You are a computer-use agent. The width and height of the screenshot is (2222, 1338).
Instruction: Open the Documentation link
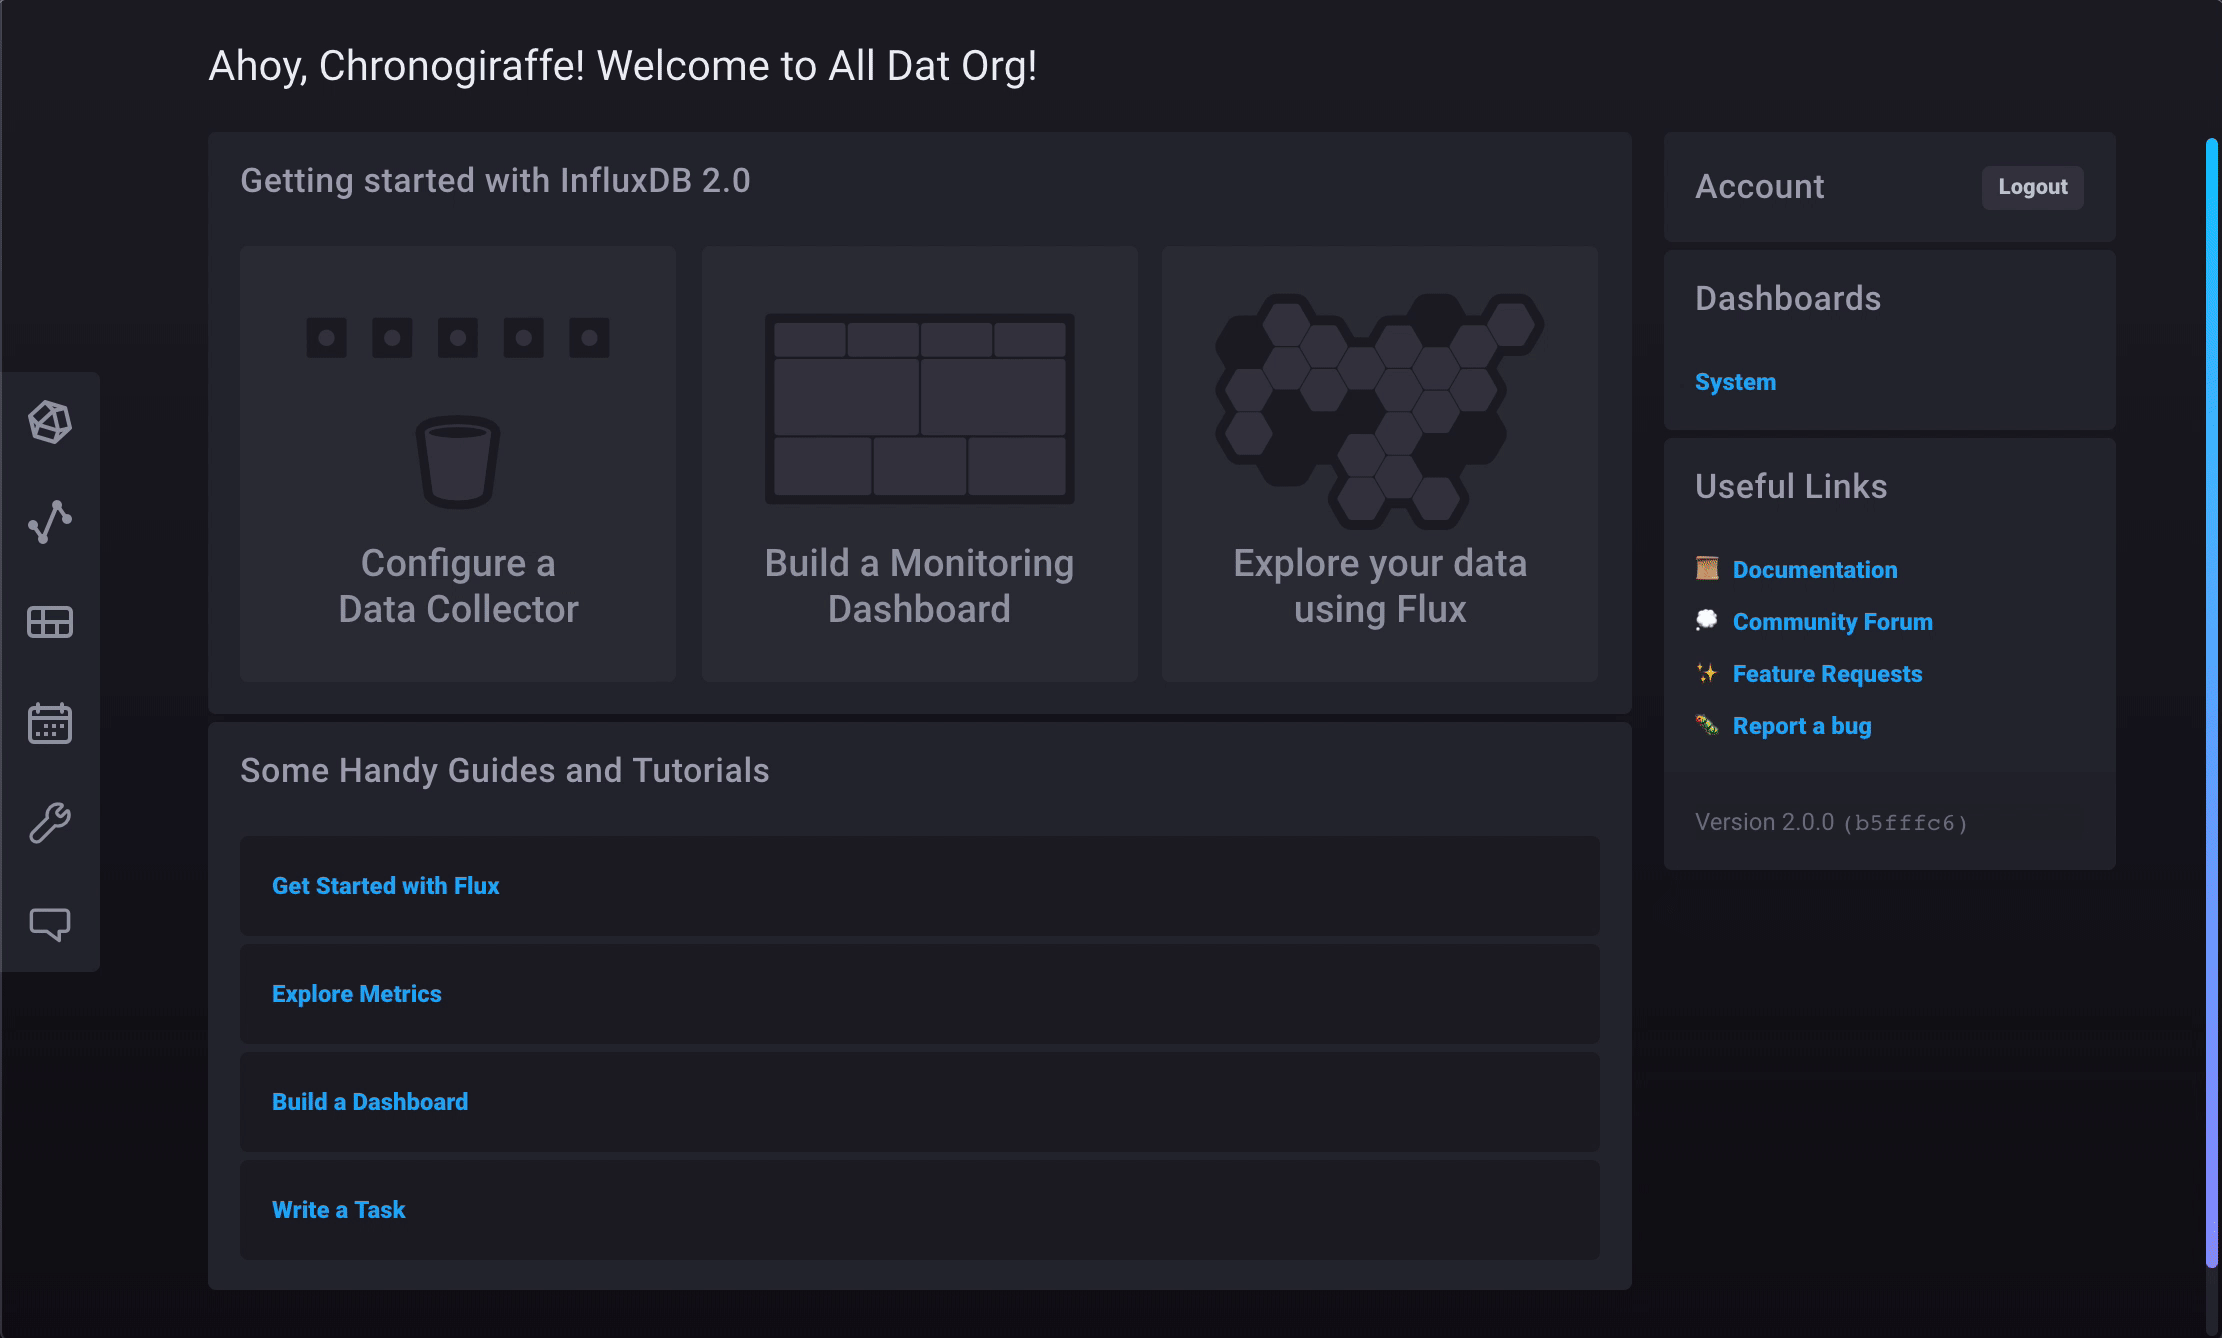click(1814, 569)
